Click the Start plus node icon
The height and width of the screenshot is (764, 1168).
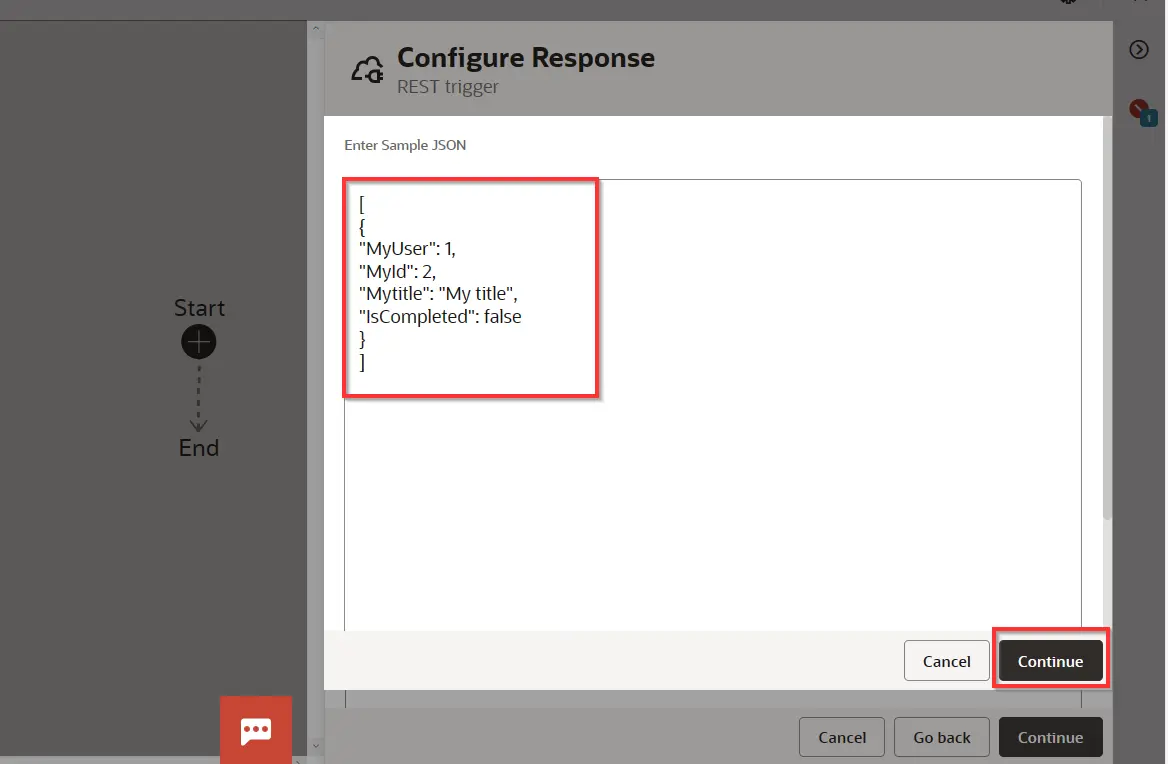[x=199, y=343]
